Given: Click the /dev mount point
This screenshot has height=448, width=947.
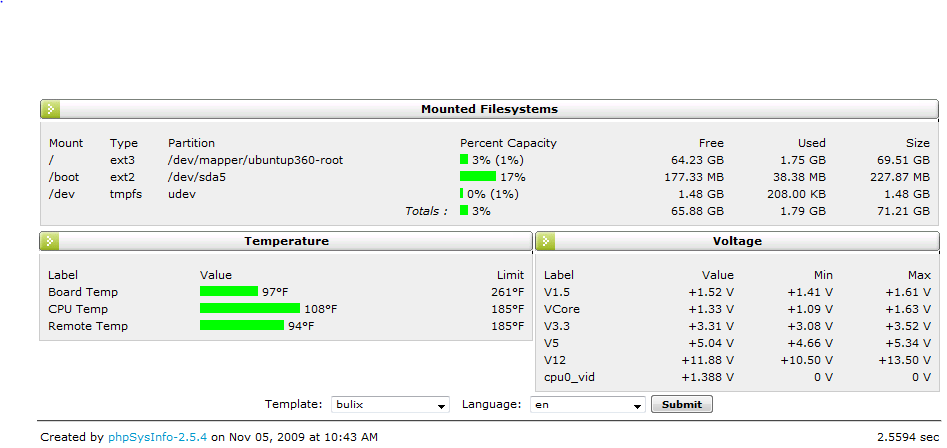Looking at the screenshot, I should [61, 194].
